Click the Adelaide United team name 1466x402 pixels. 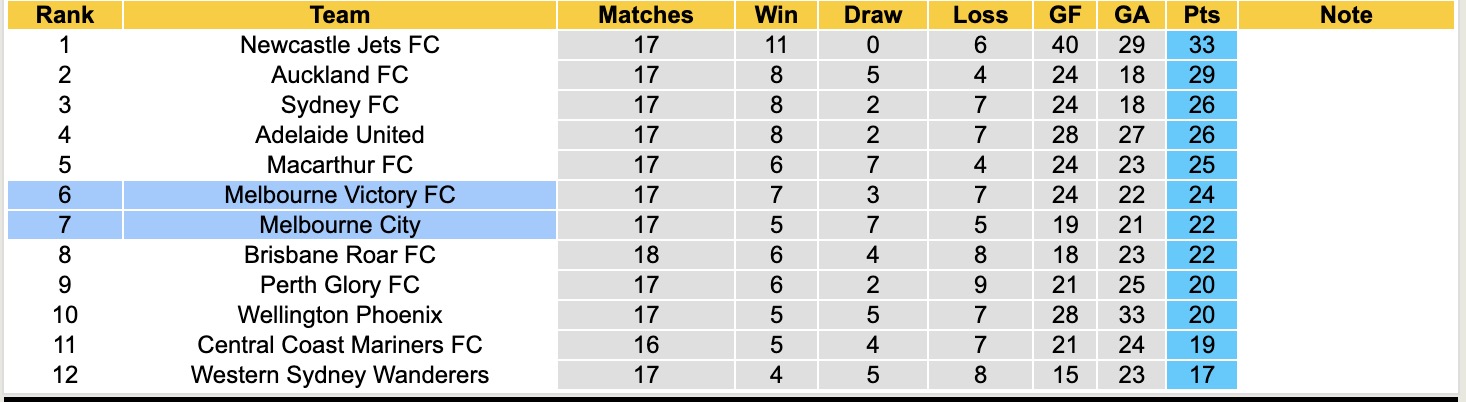point(340,135)
